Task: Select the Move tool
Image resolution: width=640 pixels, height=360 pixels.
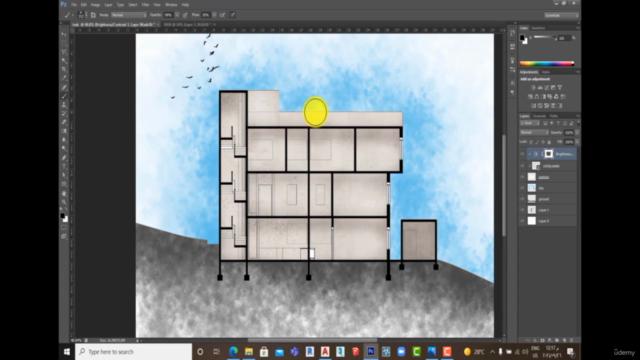Action: pos(64,34)
